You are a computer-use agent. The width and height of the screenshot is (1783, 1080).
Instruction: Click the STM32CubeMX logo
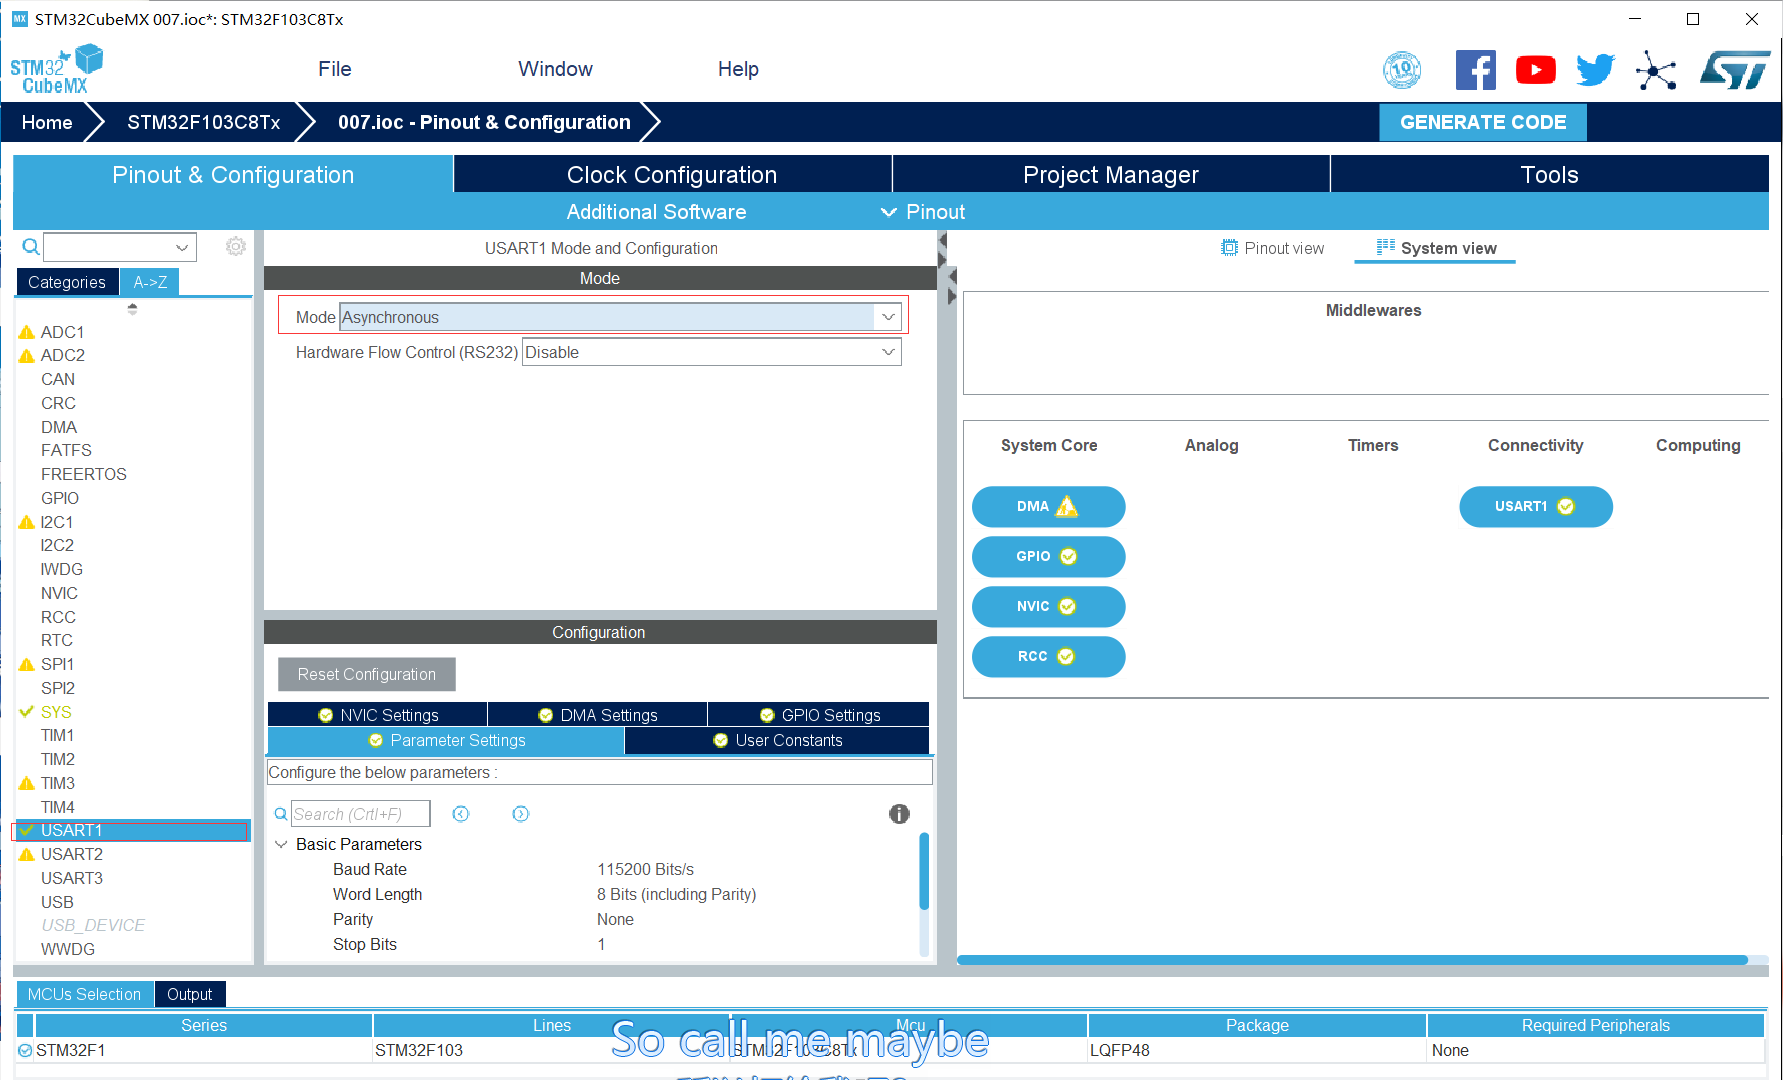56,70
